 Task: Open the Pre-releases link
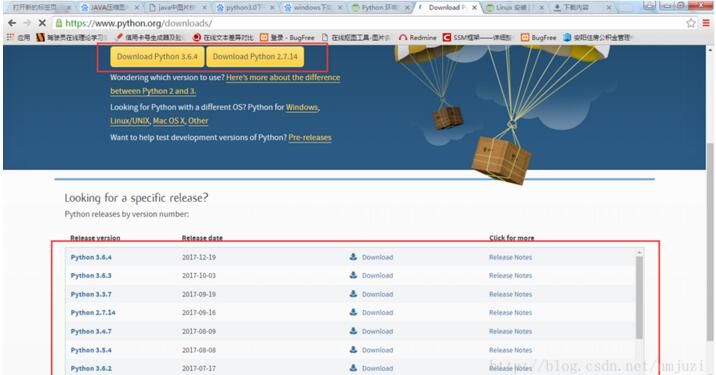point(310,137)
